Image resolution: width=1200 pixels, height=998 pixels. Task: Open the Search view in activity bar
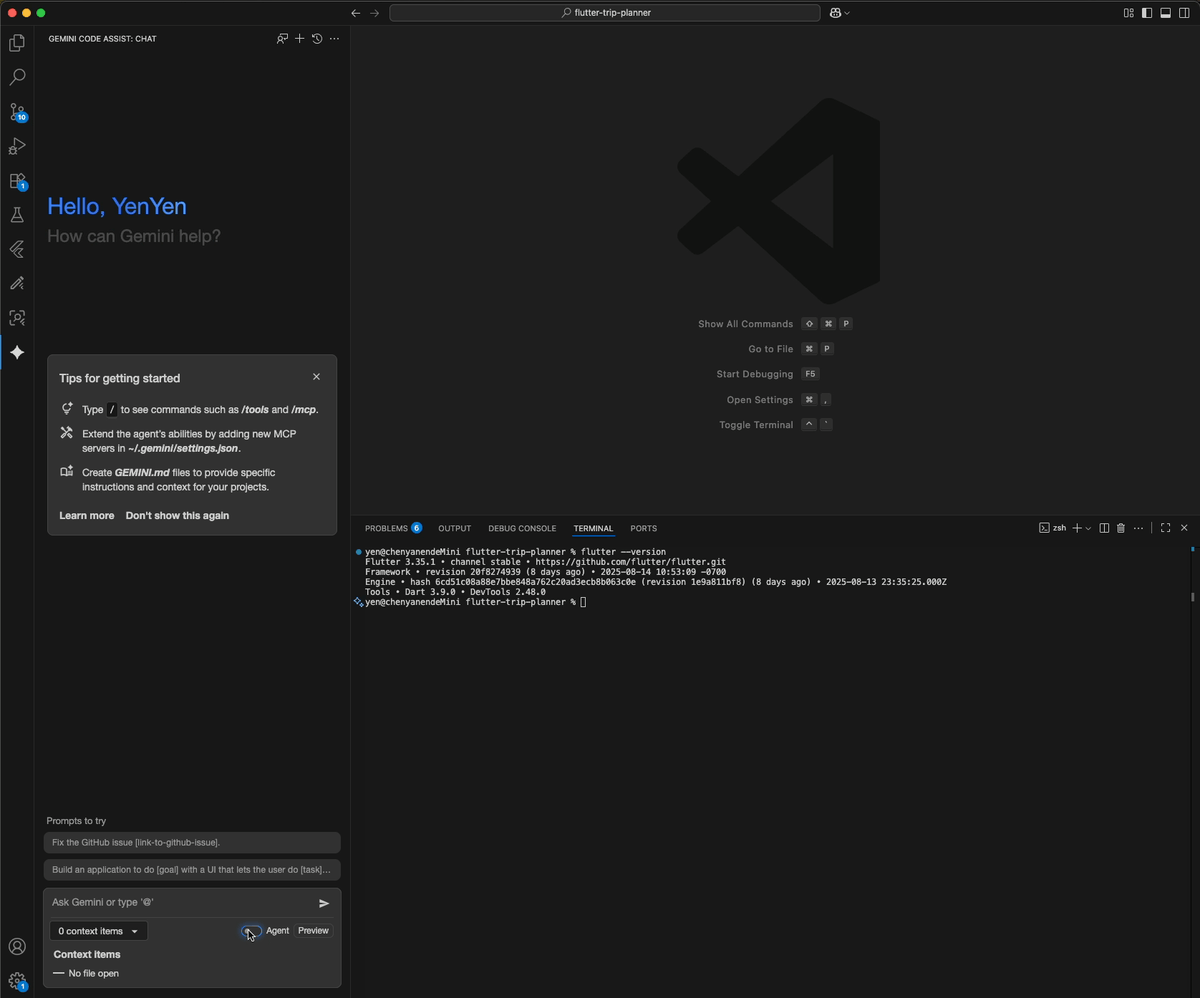[17, 77]
